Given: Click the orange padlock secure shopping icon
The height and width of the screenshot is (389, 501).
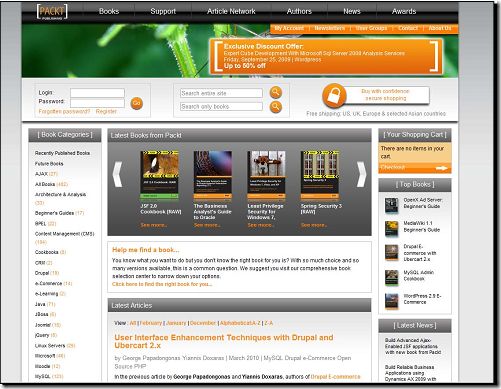Looking at the screenshot, I should coord(334,96).
